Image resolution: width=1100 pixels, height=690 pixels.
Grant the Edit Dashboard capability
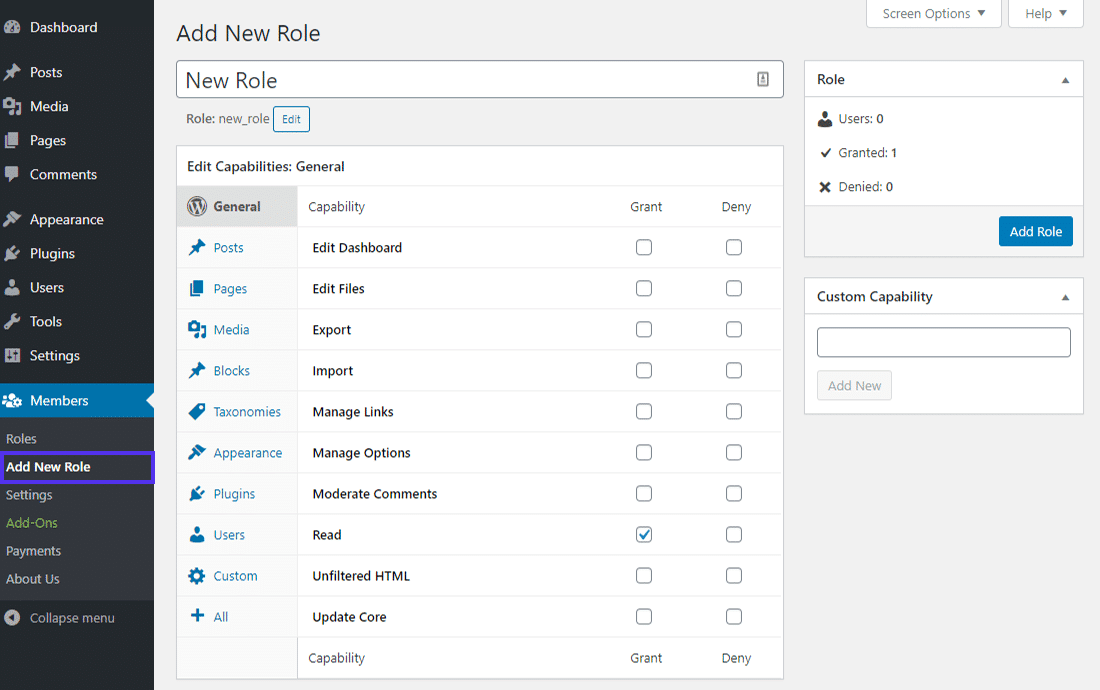(x=643, y=247)
